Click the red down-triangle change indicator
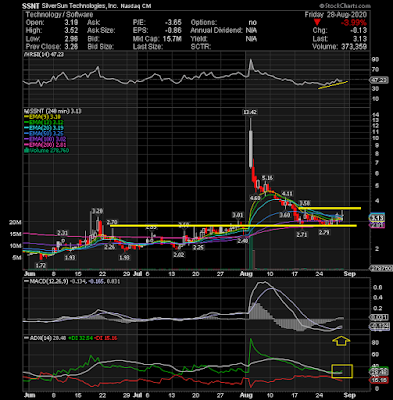393x400 pixels. pos(317,23)
